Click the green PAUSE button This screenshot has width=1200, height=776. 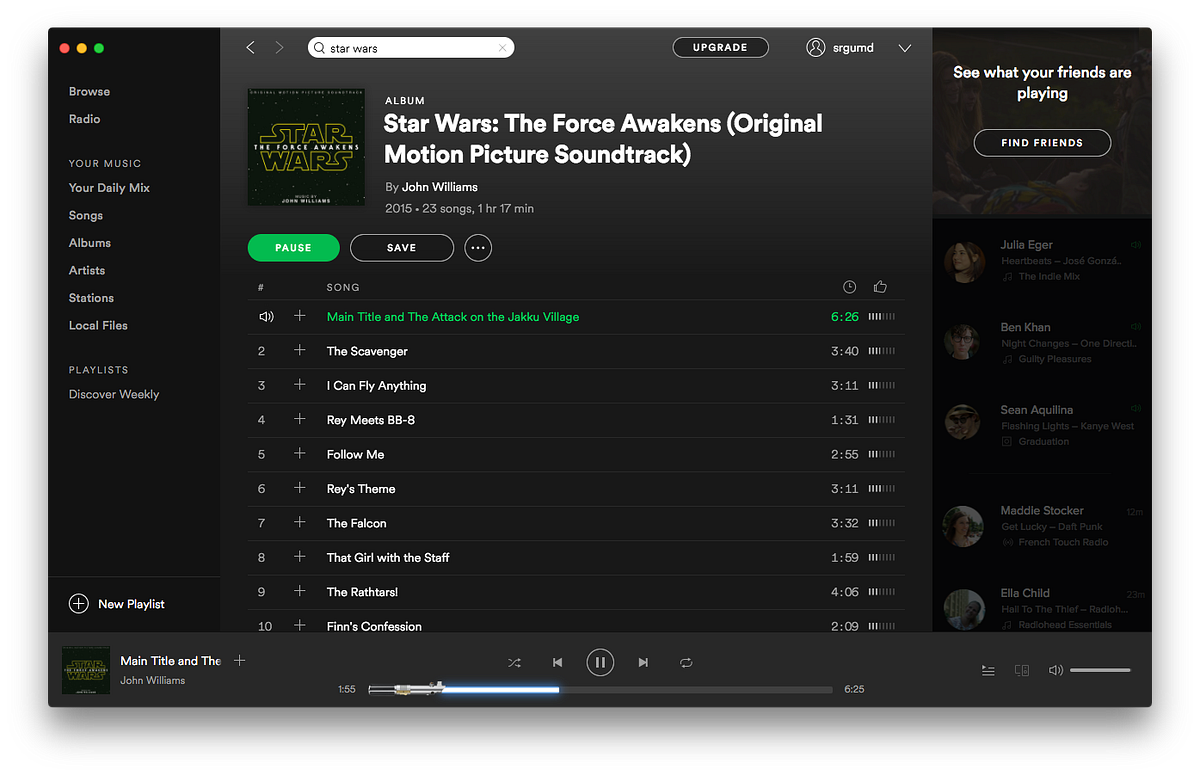coord(293,247)
